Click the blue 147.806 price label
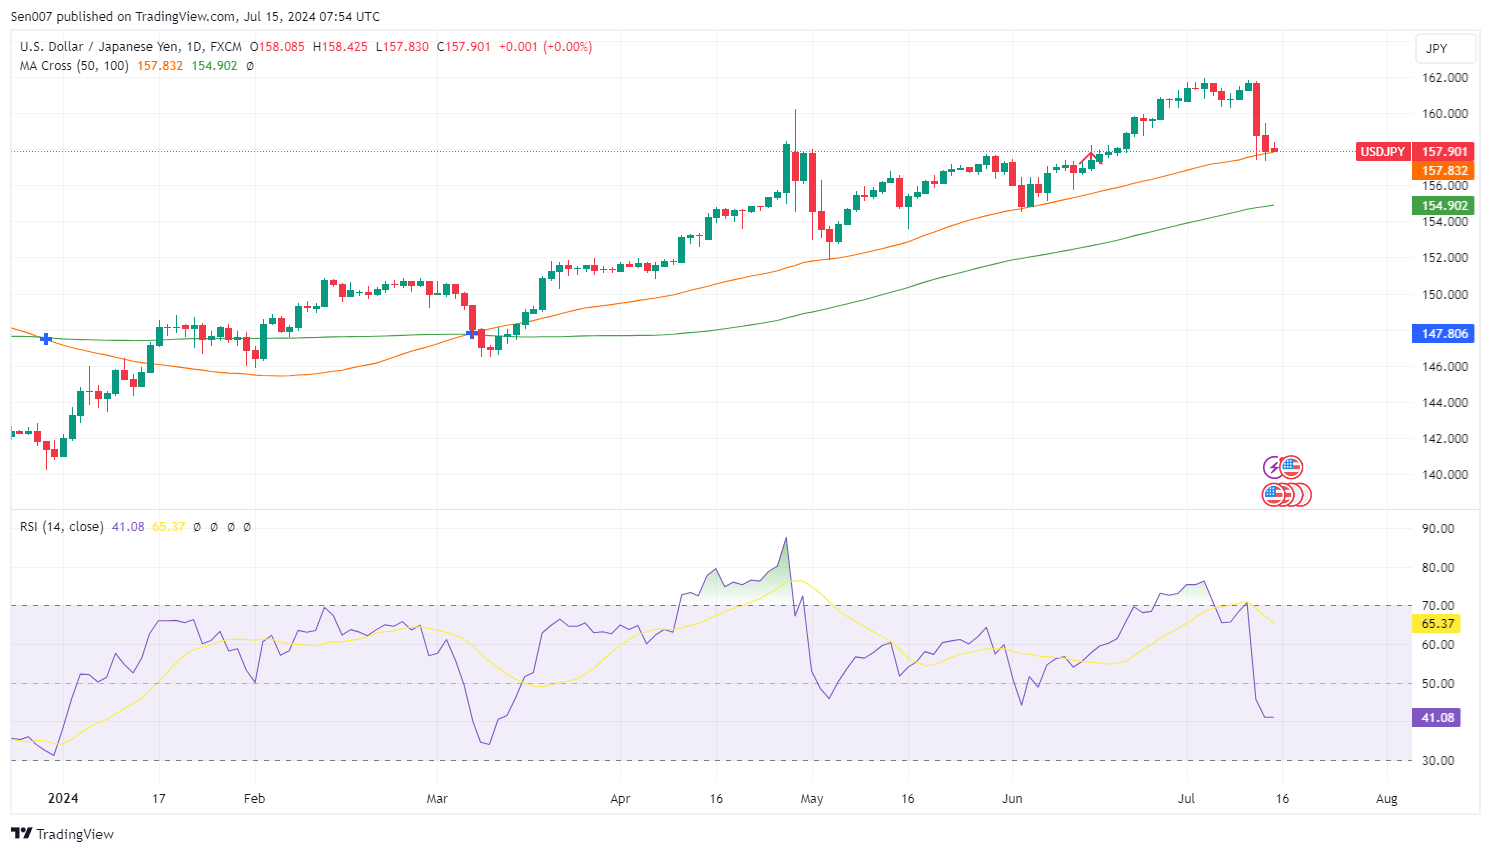1491x853 pixels. coord(1445,334)
